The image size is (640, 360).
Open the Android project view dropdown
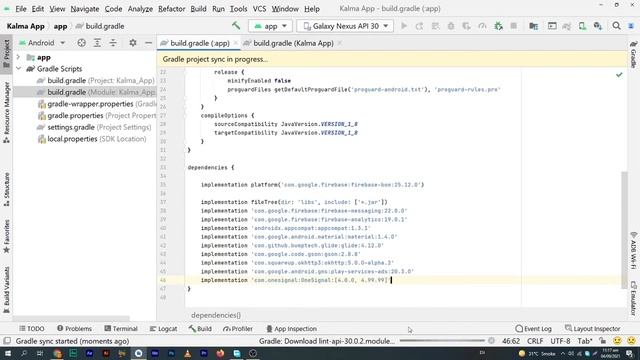pyautogui.click(x=42, y=43)
